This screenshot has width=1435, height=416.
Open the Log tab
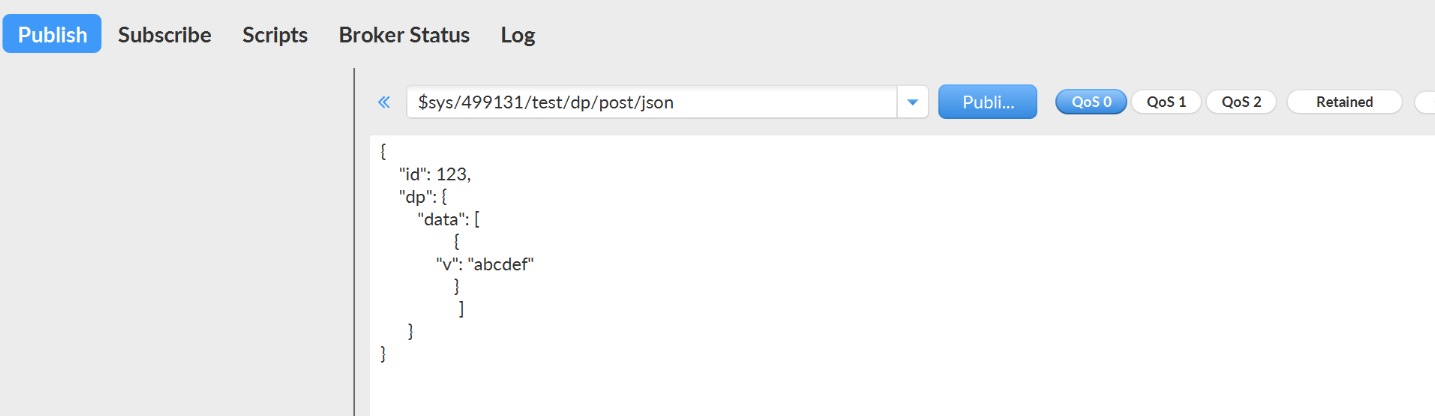tap(518, 34)
